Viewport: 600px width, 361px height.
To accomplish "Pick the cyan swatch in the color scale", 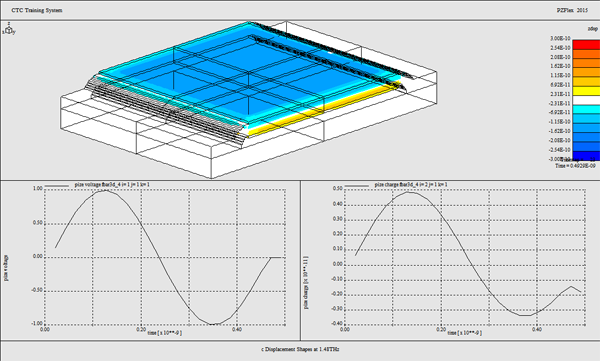I will point(586,109).
